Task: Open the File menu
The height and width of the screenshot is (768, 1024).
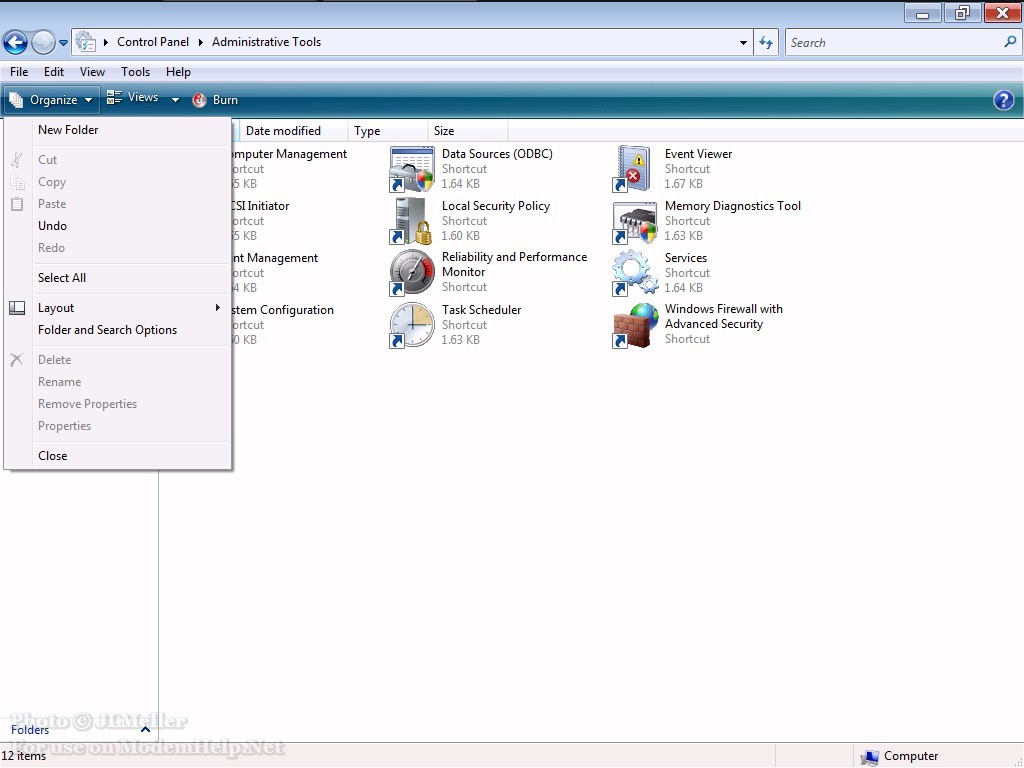Action: (x=19, y=72)
